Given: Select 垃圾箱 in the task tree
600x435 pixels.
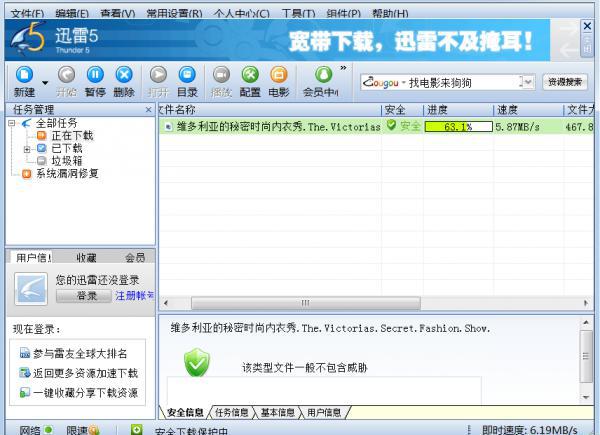Looking at the screenshot, I should (67, 161).
